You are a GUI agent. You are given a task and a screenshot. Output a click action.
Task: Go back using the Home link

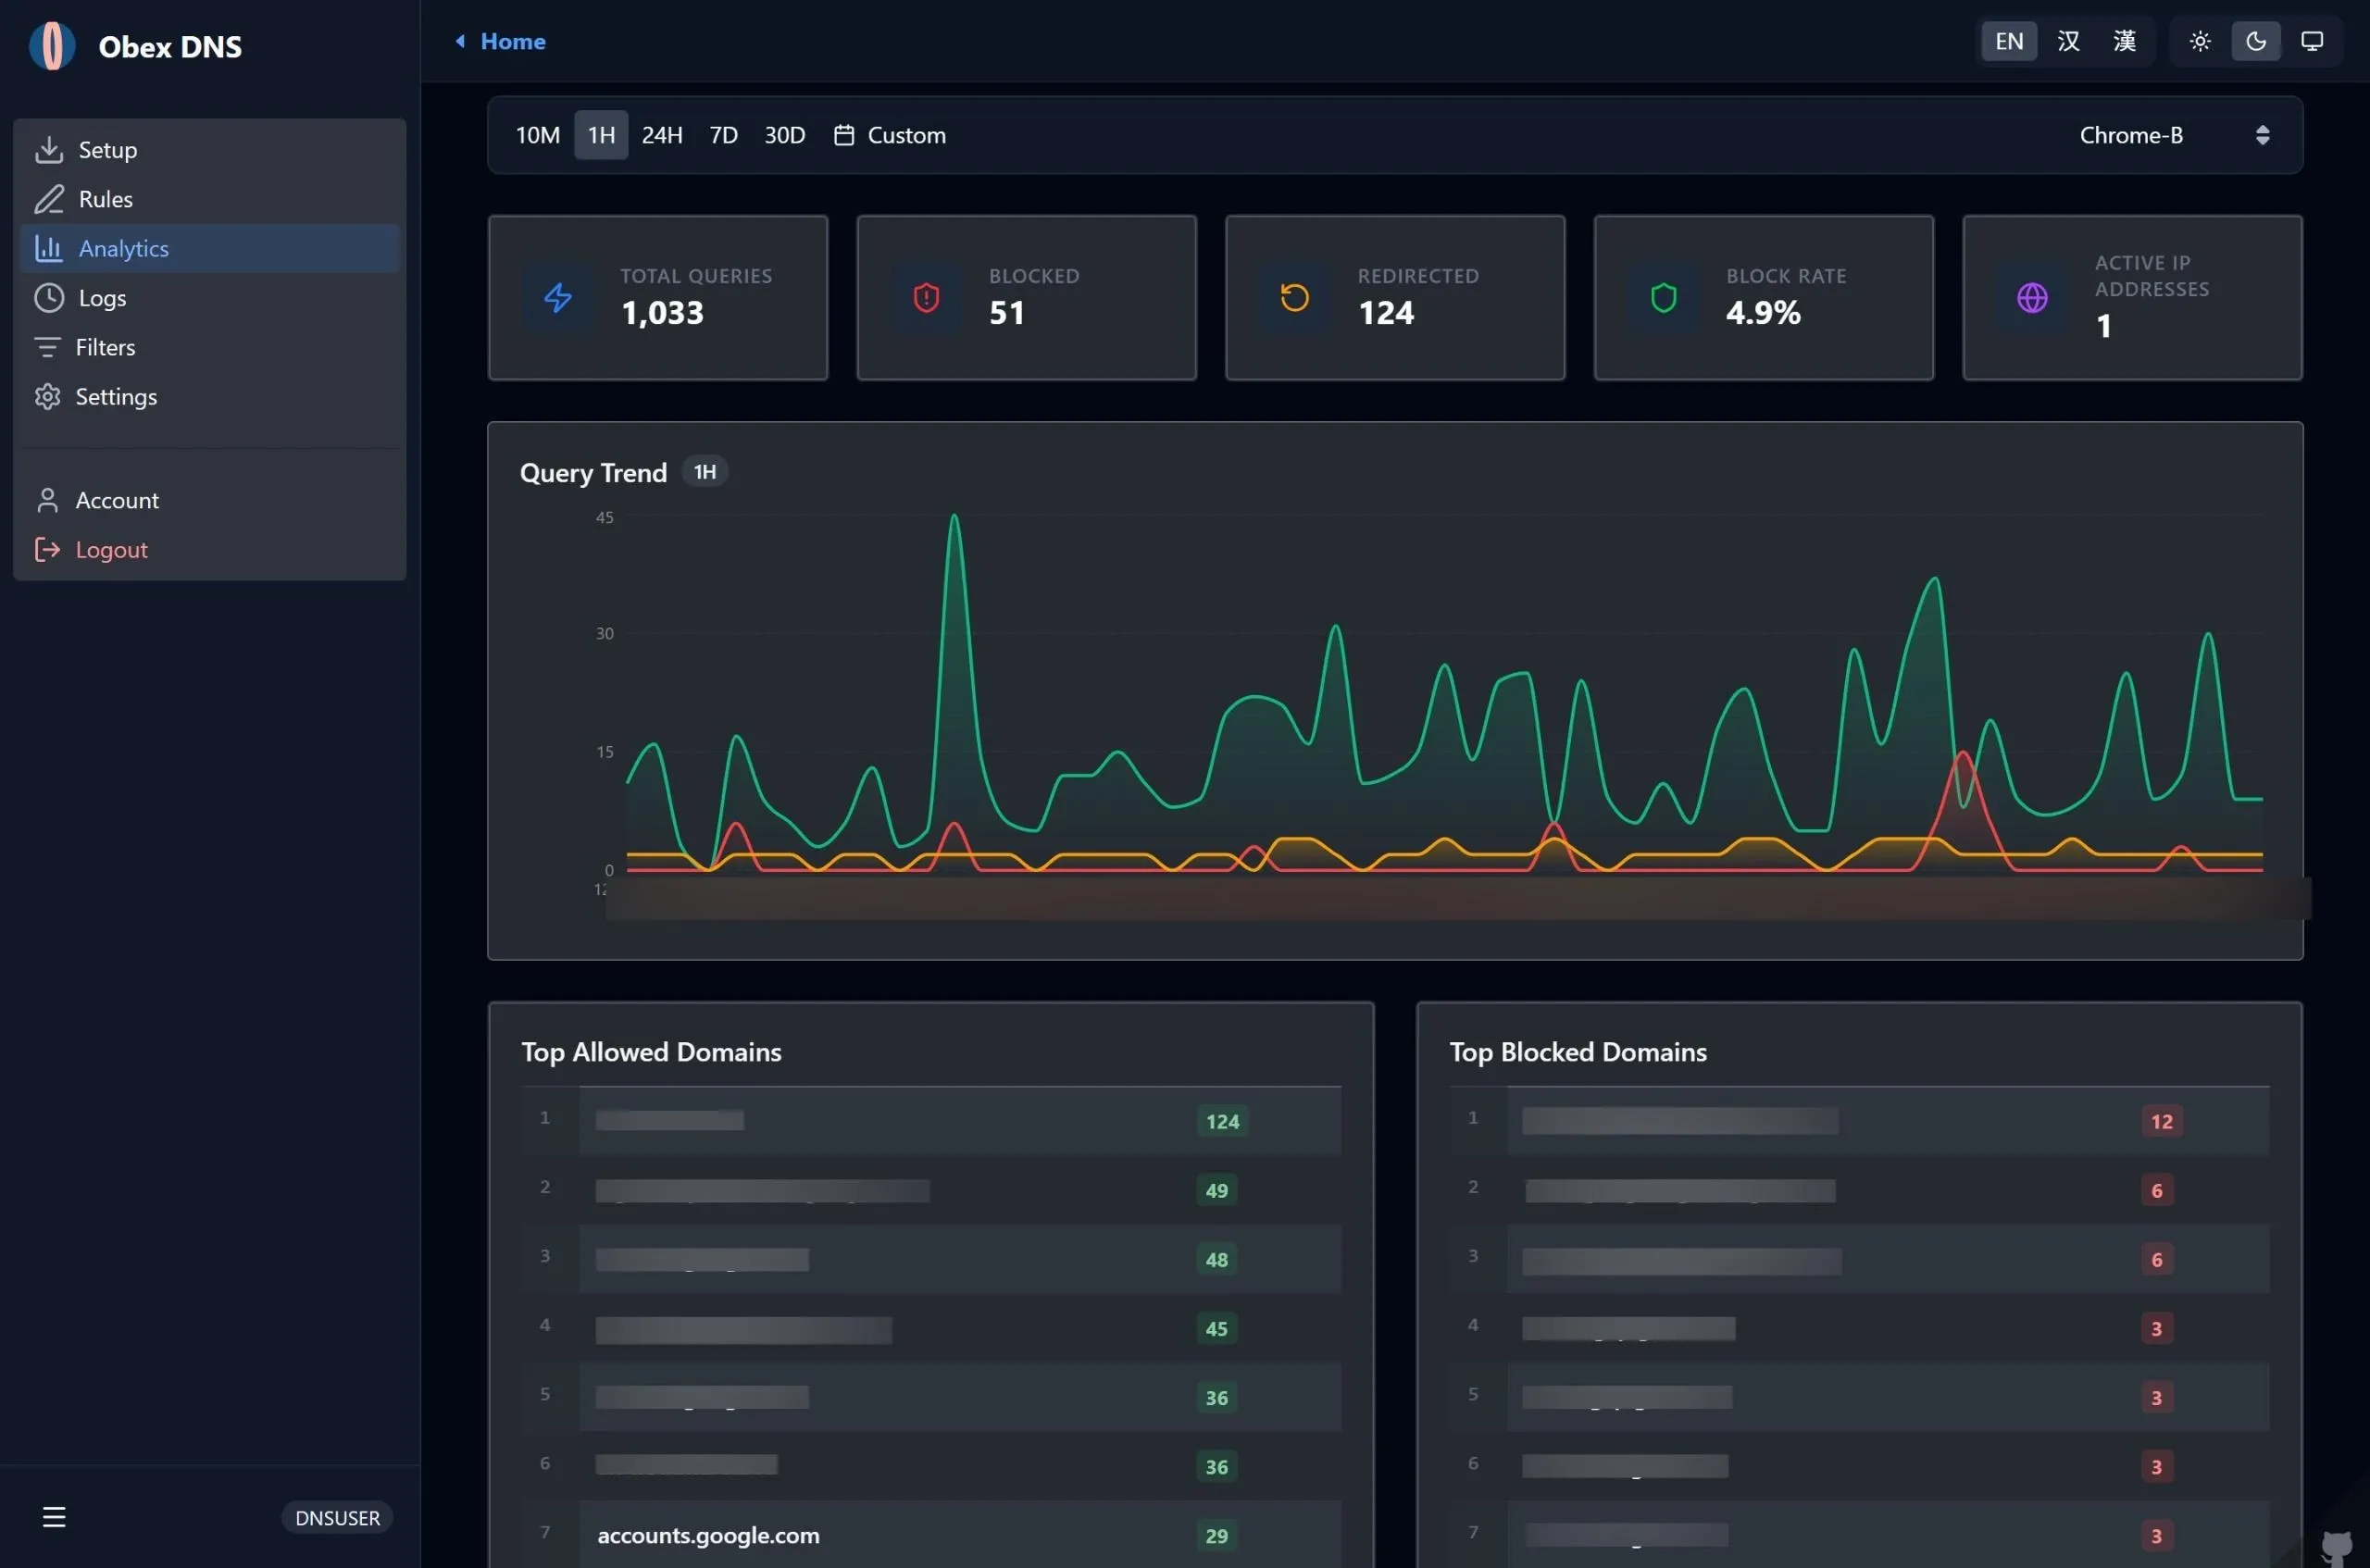pos(501,41)
